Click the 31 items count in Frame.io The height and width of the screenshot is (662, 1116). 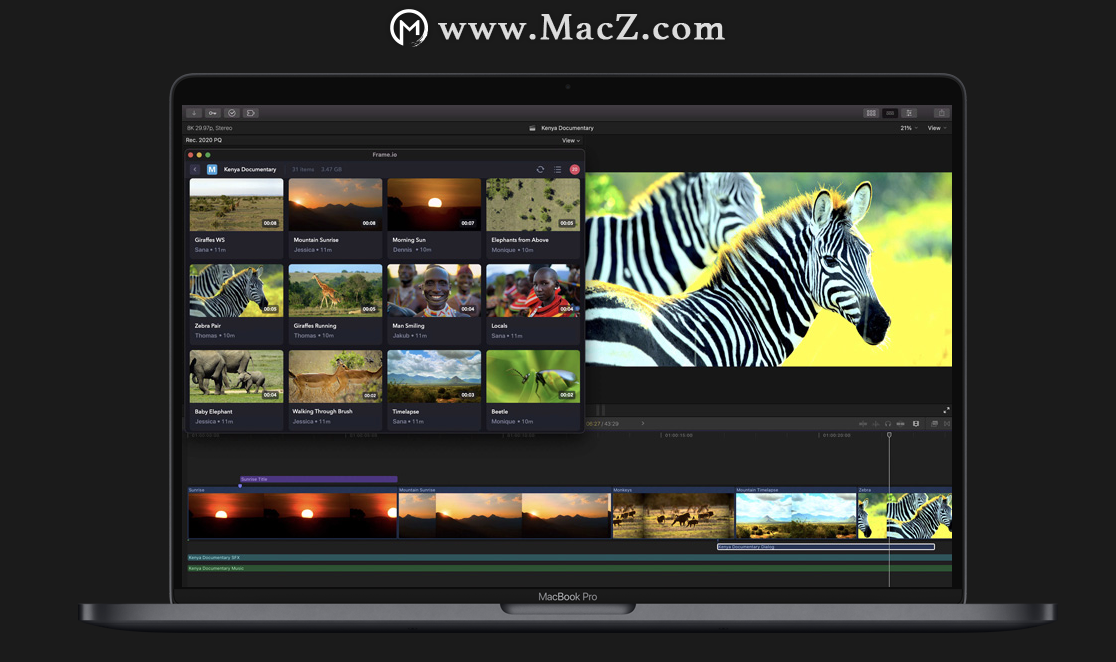click(x=303, y=169)
